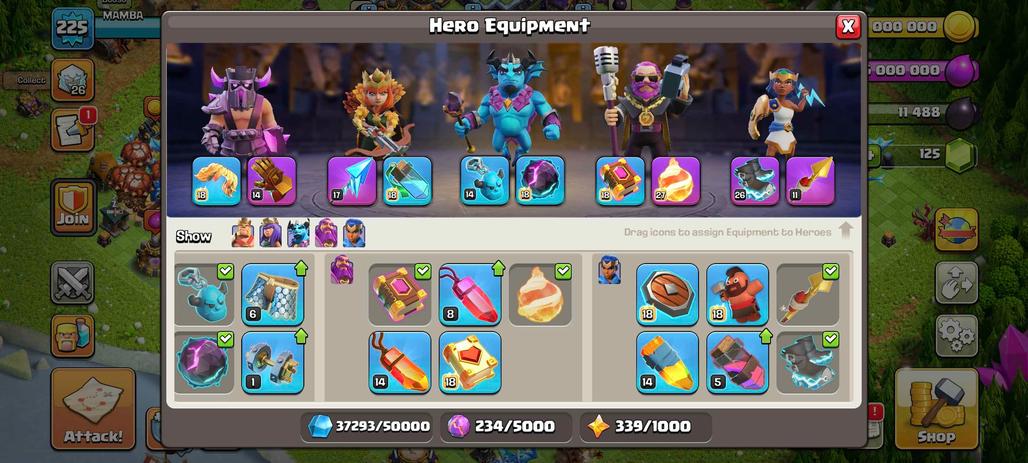The image size is (1028, 463).
Task: Pick the Healing Tome level 18 equipment
Action: click(x=470, y=362)
